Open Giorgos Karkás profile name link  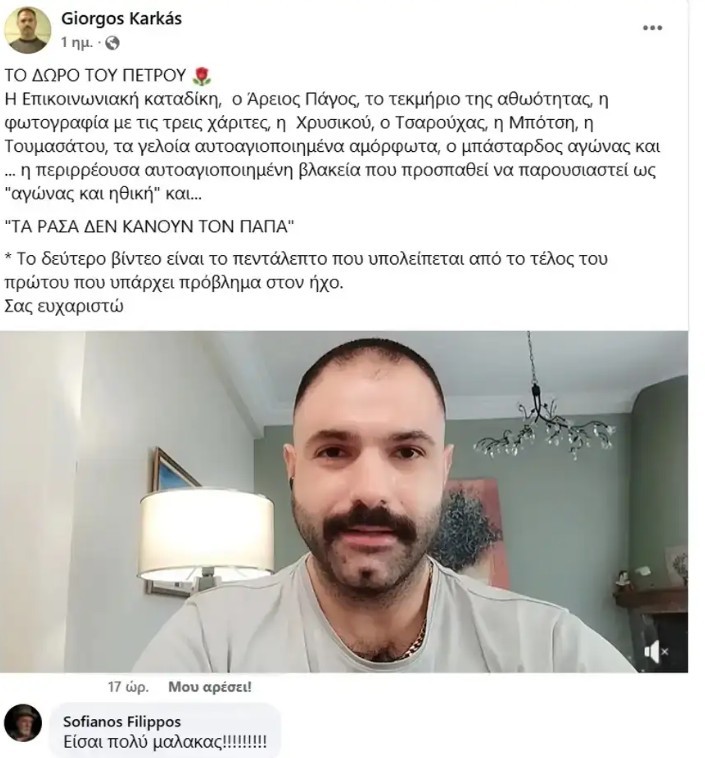pyautogui.click(x=121, y=18)
